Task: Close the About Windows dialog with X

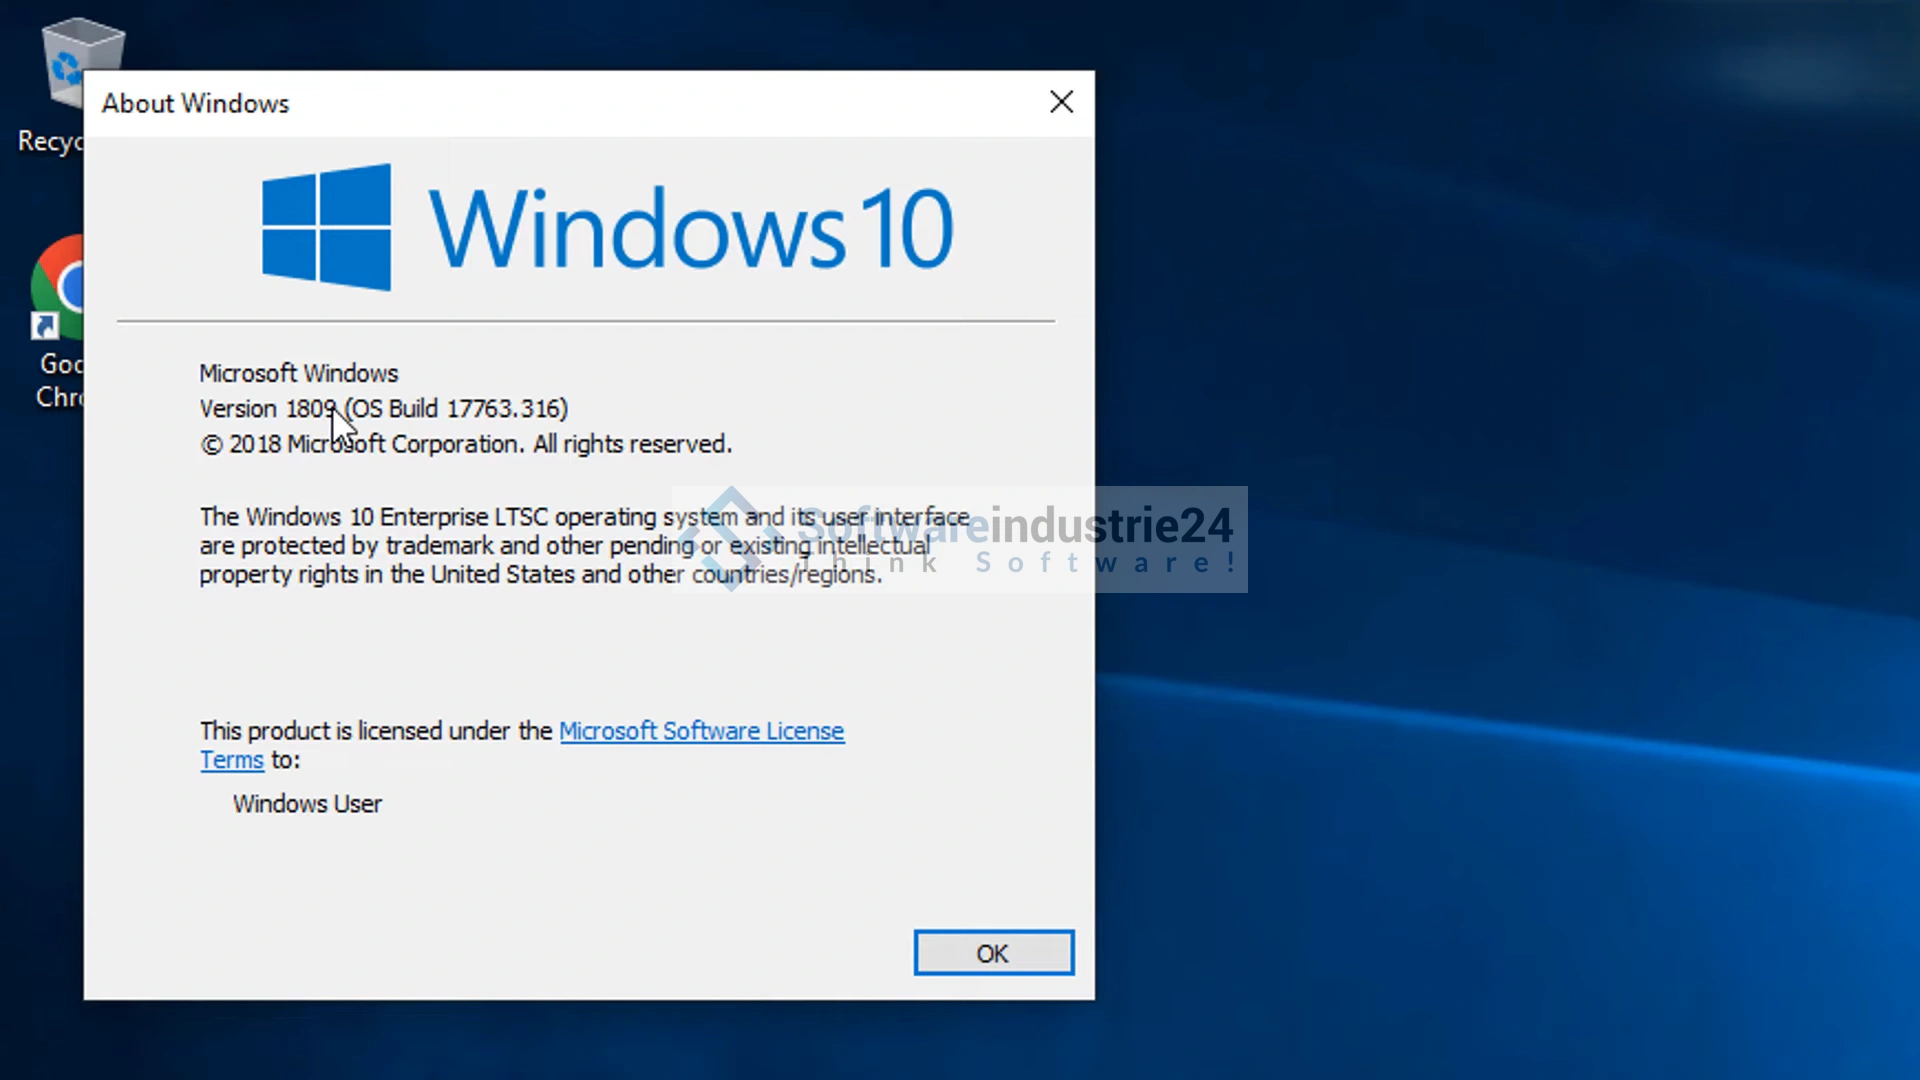Action: [1061, 102]
